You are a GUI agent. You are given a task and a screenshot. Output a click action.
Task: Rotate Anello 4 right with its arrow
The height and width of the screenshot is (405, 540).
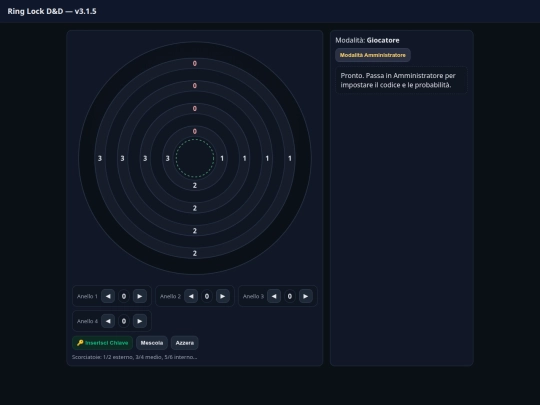click(139, 321)
